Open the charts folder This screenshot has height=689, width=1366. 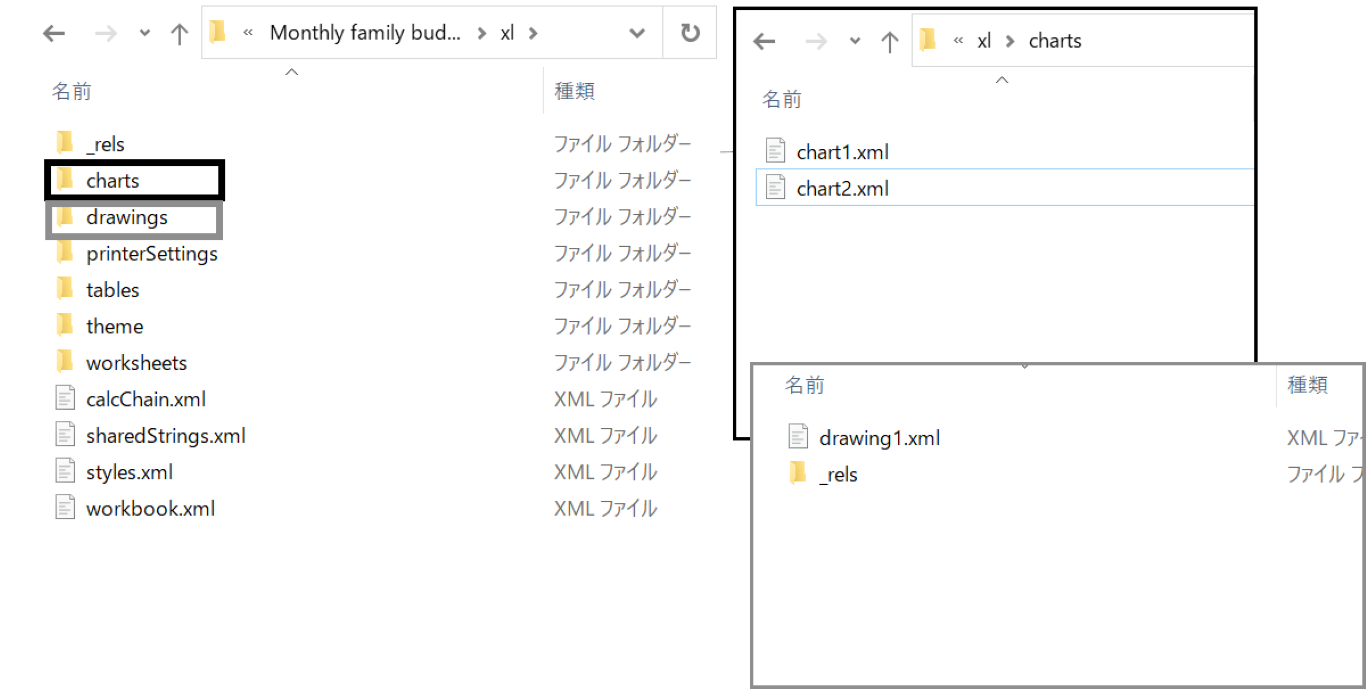pyautogui.click(x=112, y=181)
